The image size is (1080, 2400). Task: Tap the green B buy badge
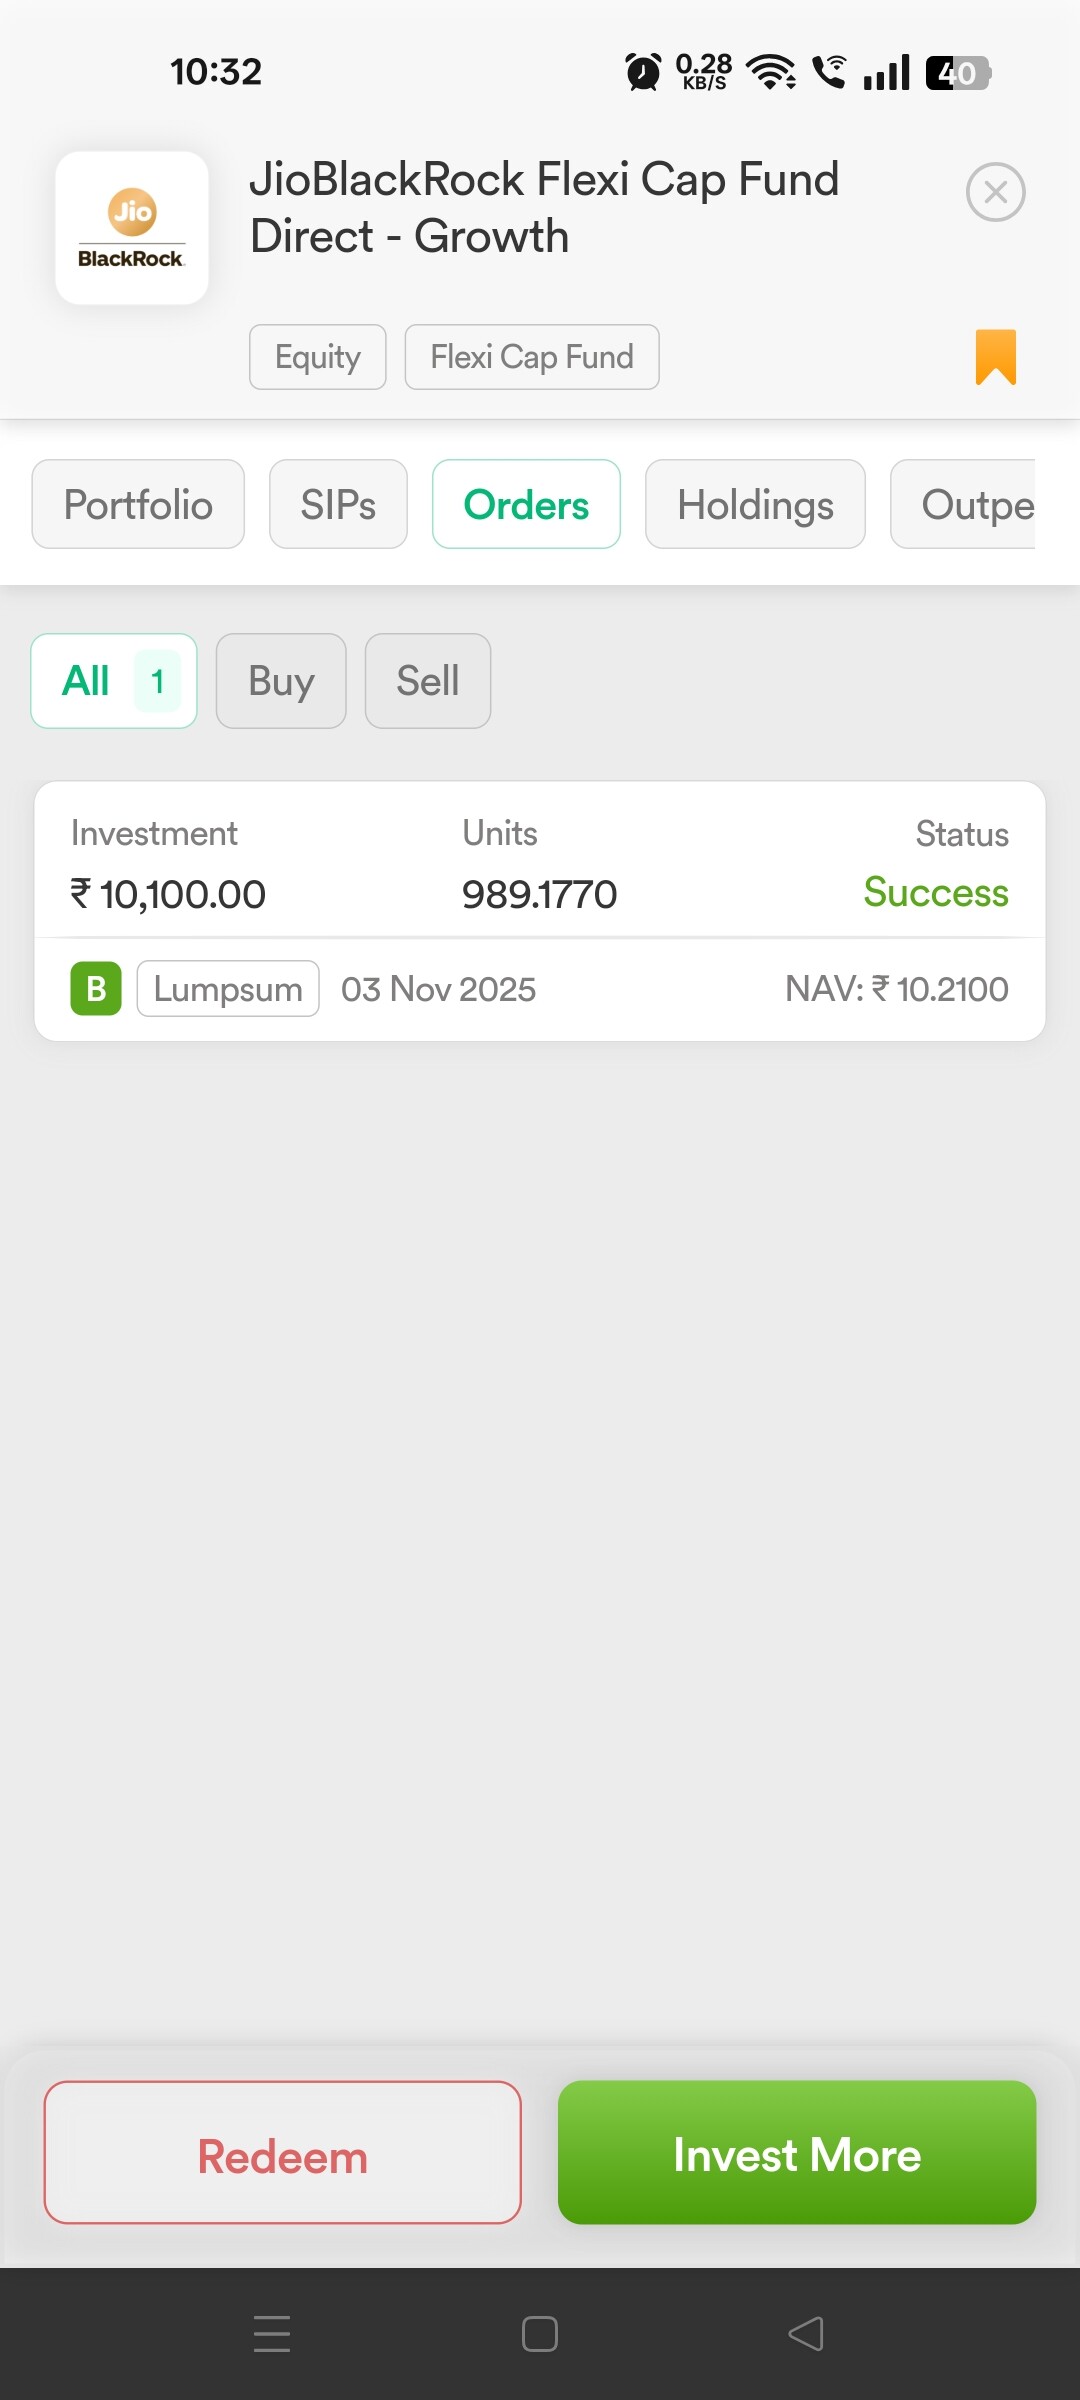click(x=96, y=989)
